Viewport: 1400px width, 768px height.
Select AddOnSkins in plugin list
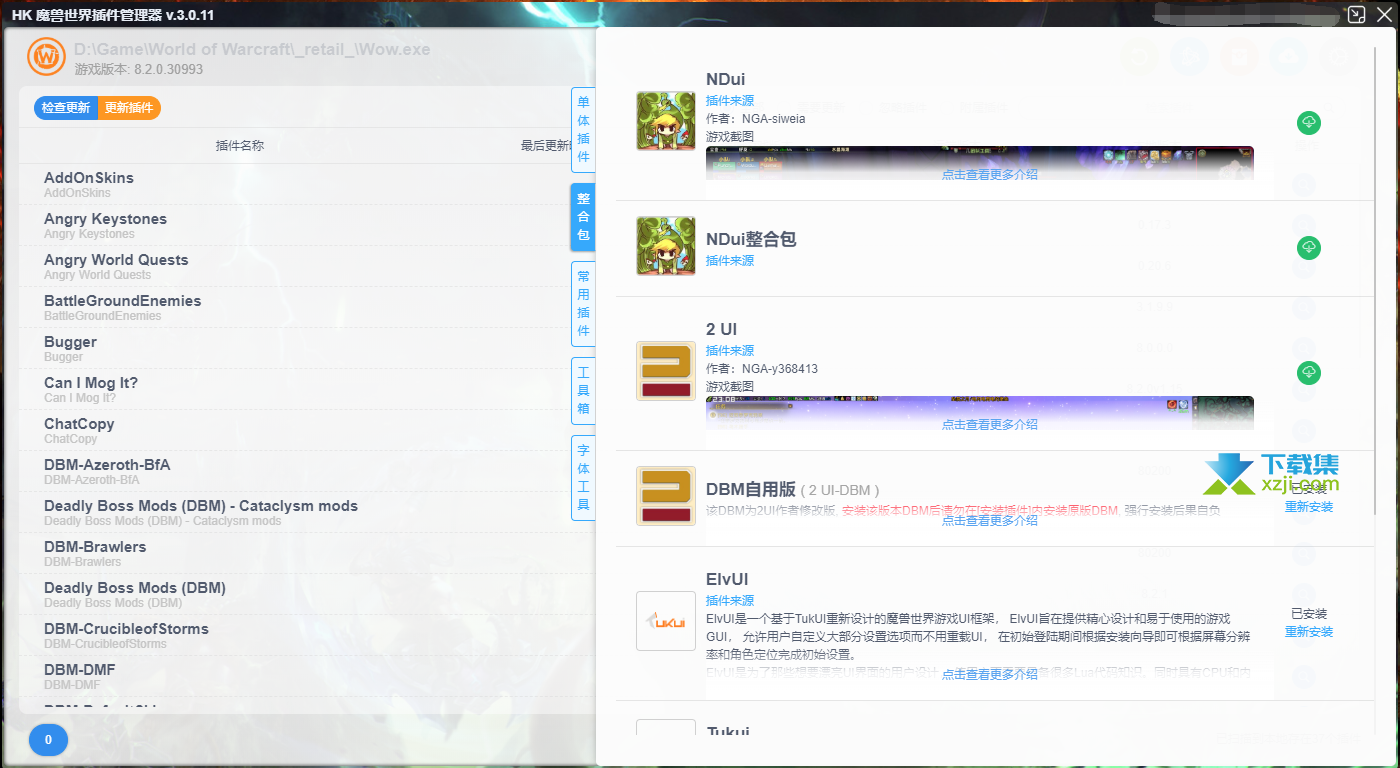pos(305,184)
